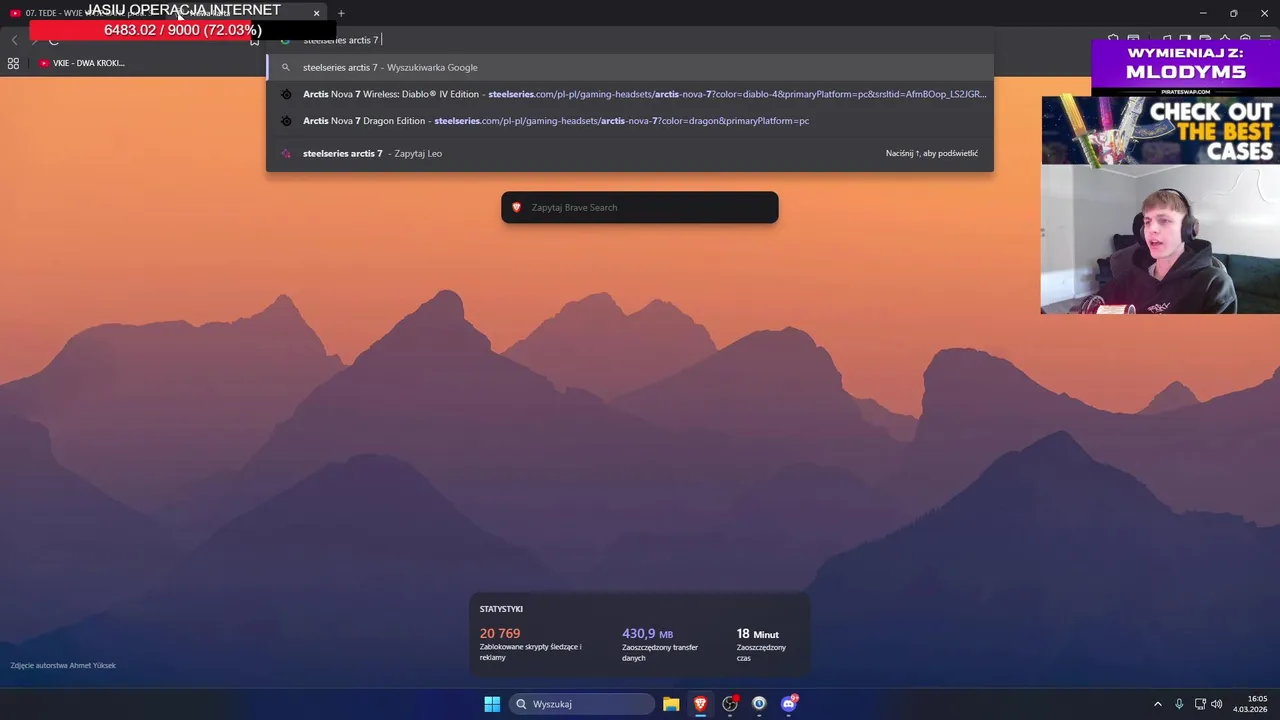Image resolution: width=1280 pixels, height=720 pixels.
Task: Click the SteelSeries favicon on Dragon Edition suggestion
Action: (x=285, y=121)
